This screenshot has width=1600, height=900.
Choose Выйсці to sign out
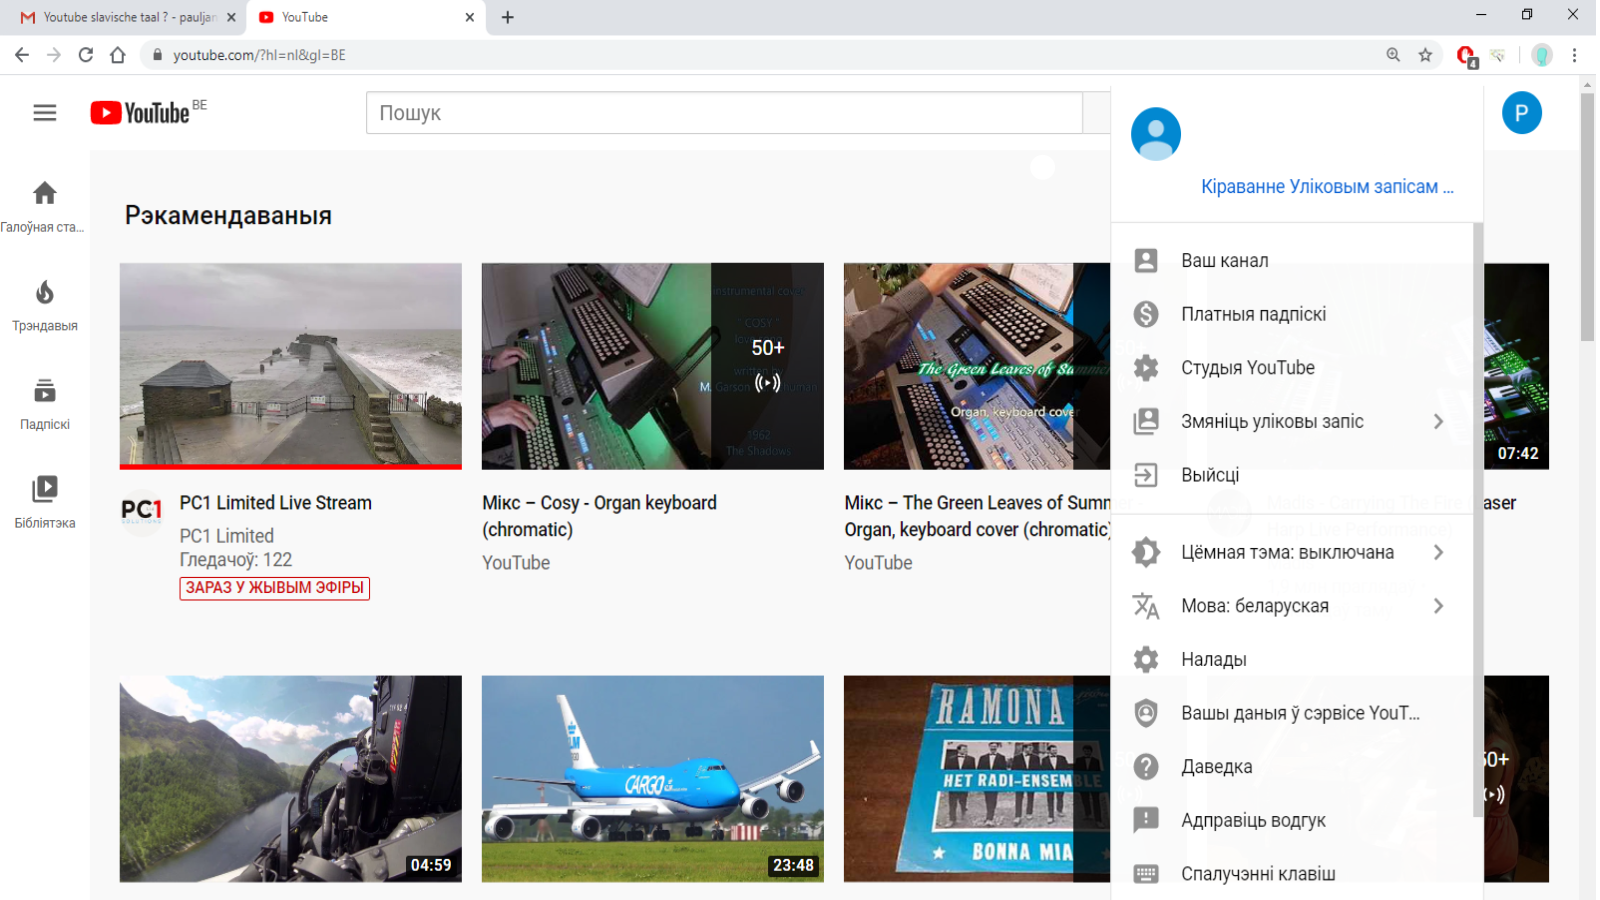point(1210,475)
